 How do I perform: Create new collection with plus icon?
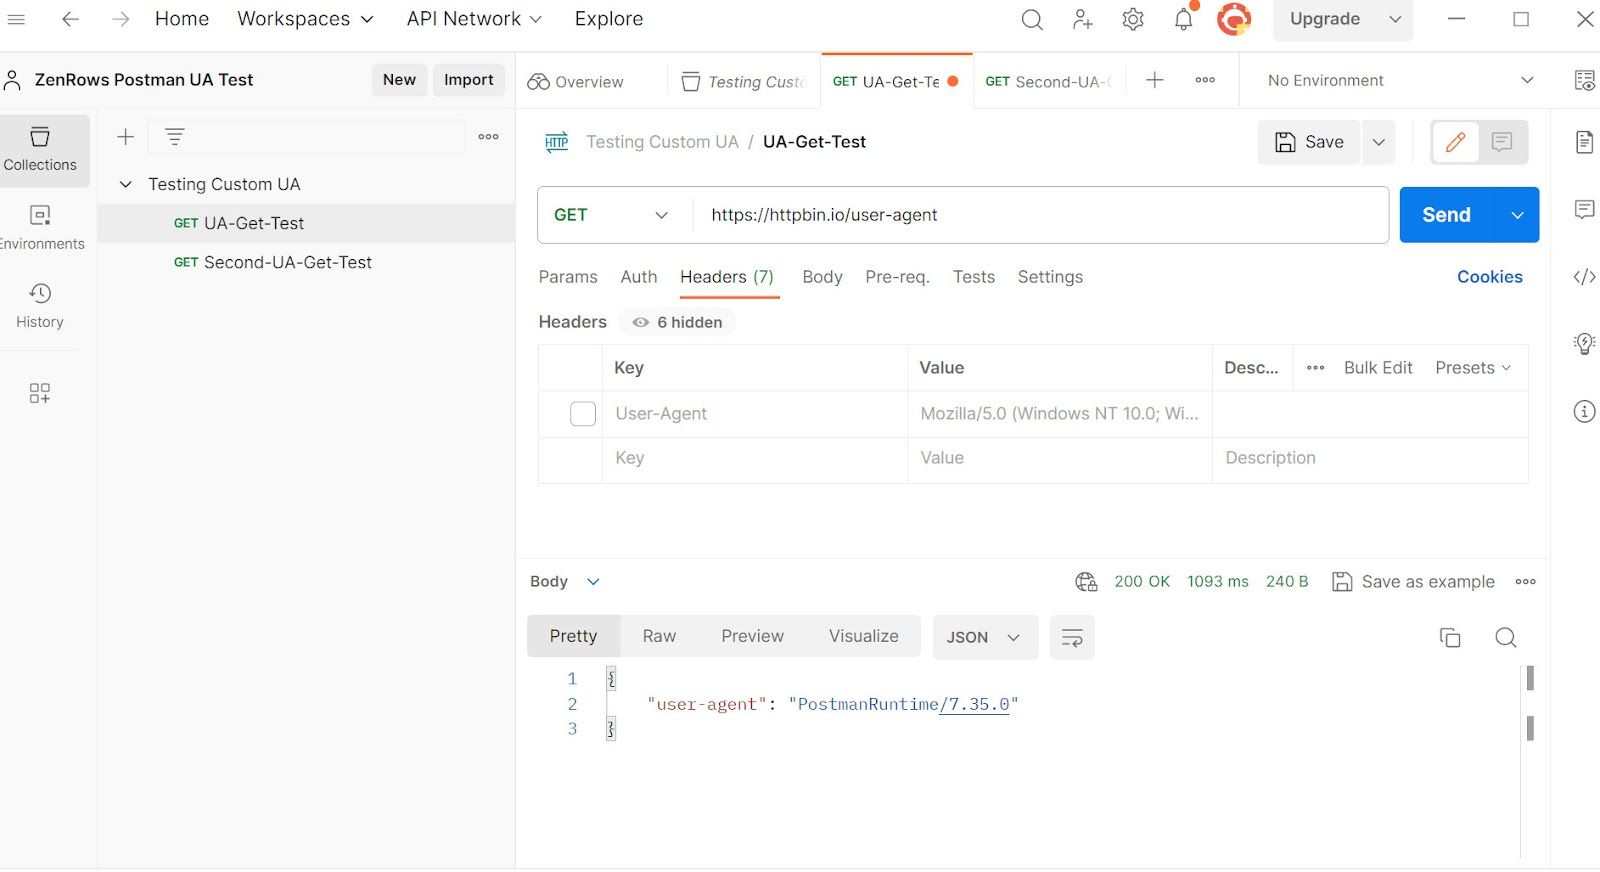tap(125, 137)
